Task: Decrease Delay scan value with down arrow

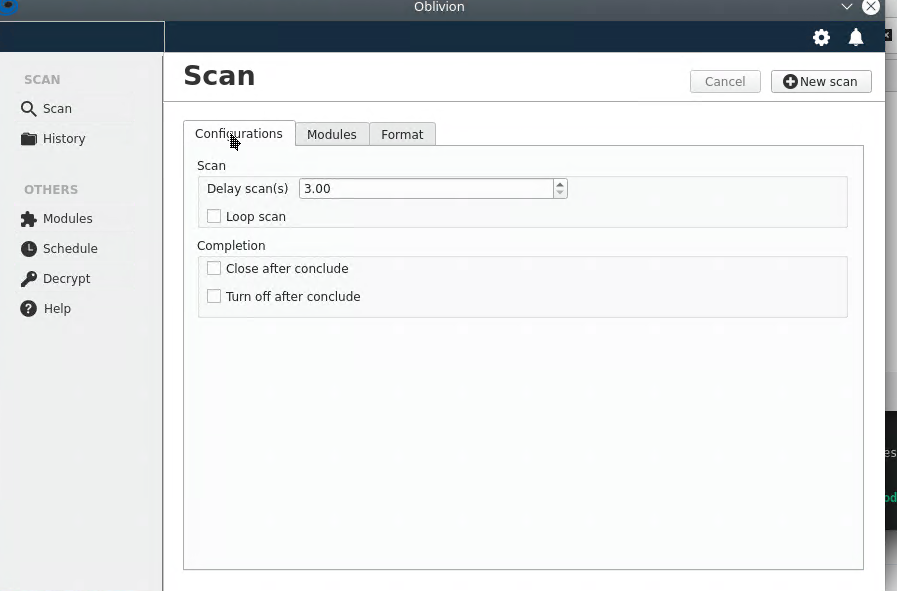Action: click(x=560, y=193)
